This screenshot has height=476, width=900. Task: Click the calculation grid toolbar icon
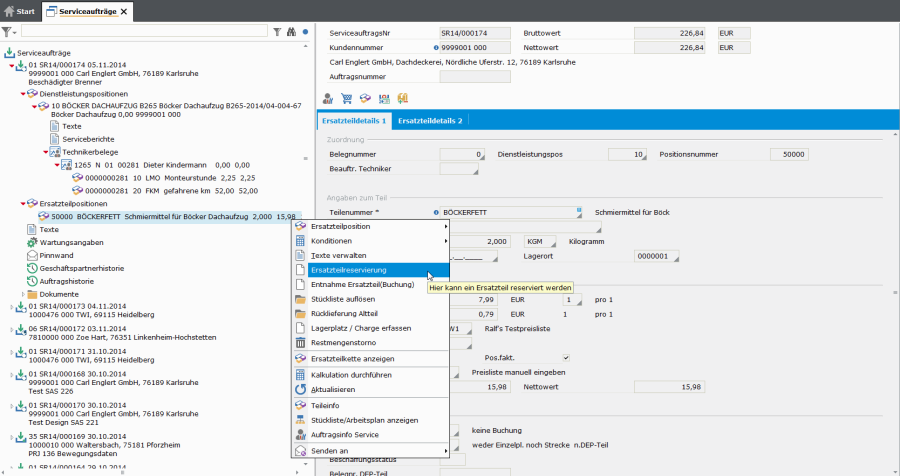click(x=384, y=99)
